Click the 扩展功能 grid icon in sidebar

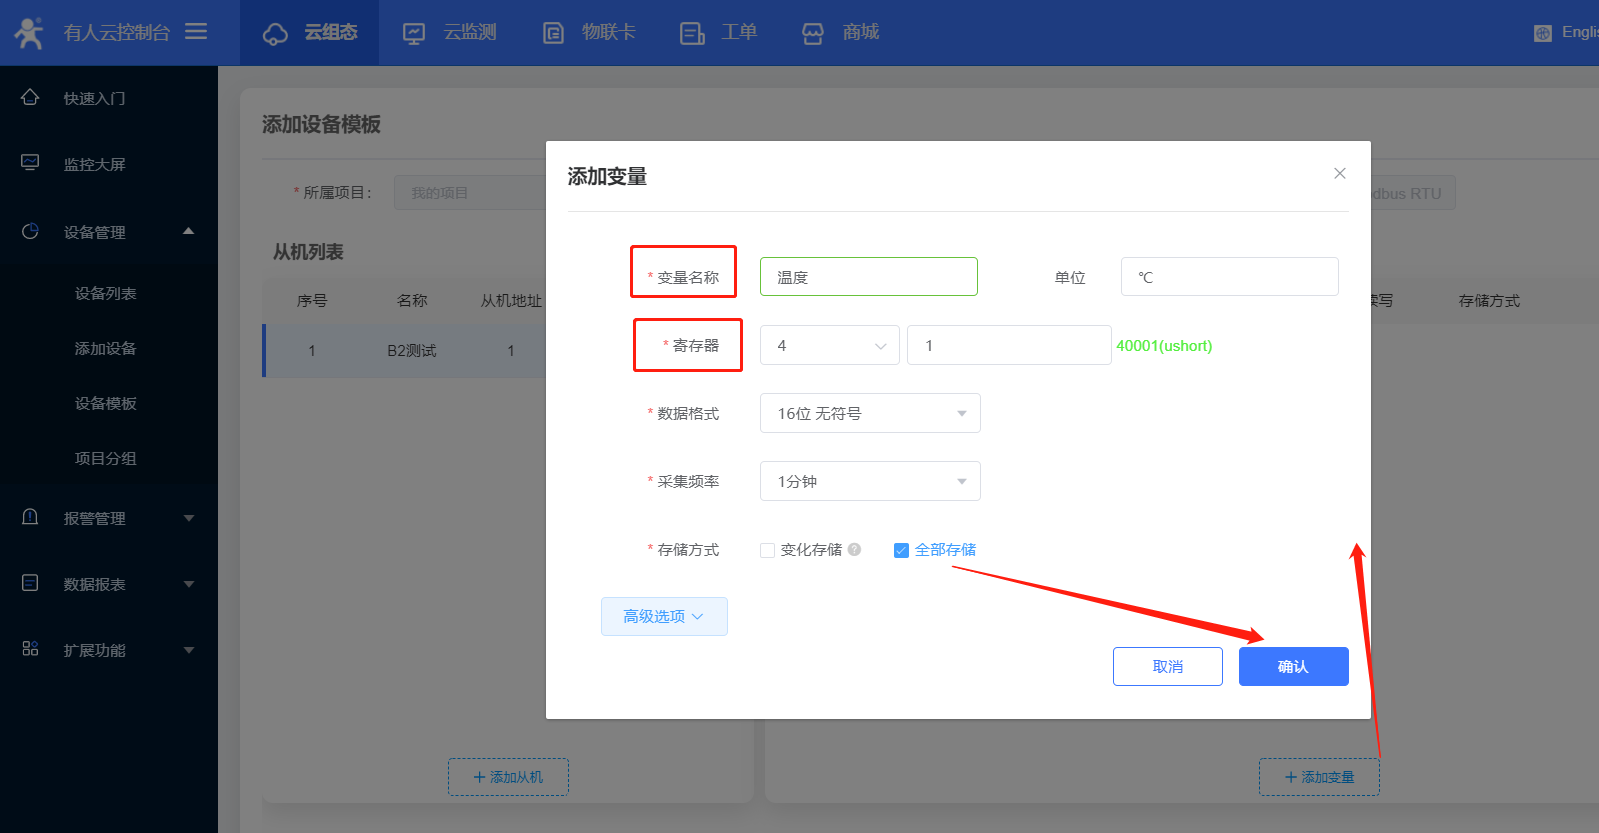click(x=30, y=649)
